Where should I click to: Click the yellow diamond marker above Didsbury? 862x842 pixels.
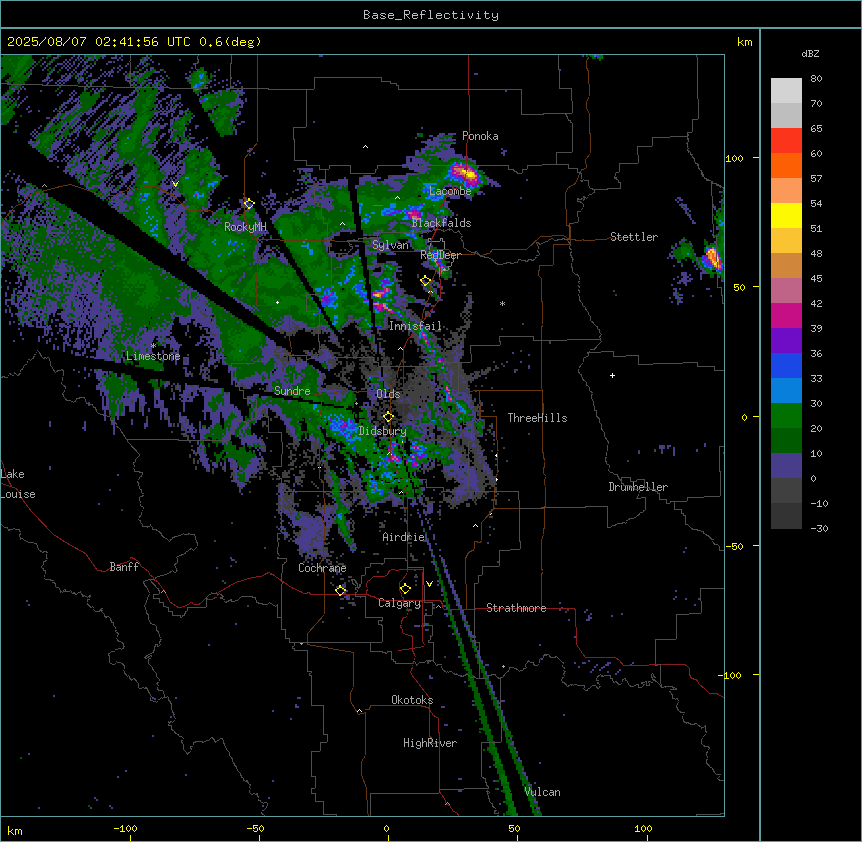(x=388, y=417)
